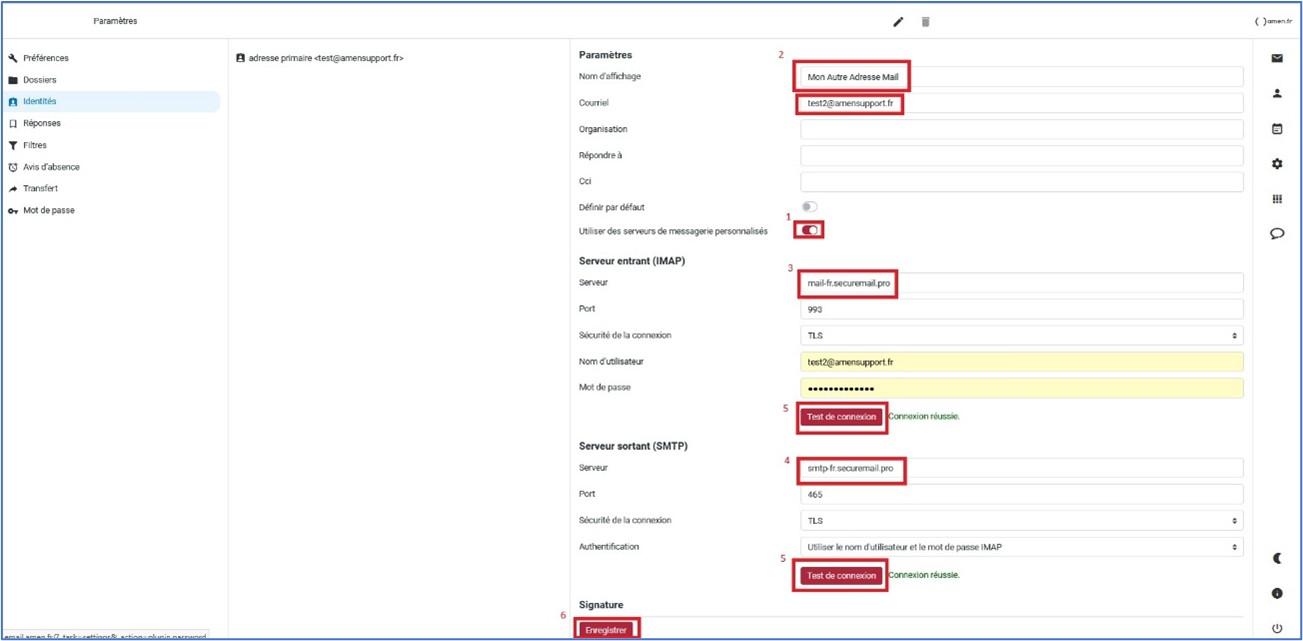Click the Enregistrer button

(606, 630)
